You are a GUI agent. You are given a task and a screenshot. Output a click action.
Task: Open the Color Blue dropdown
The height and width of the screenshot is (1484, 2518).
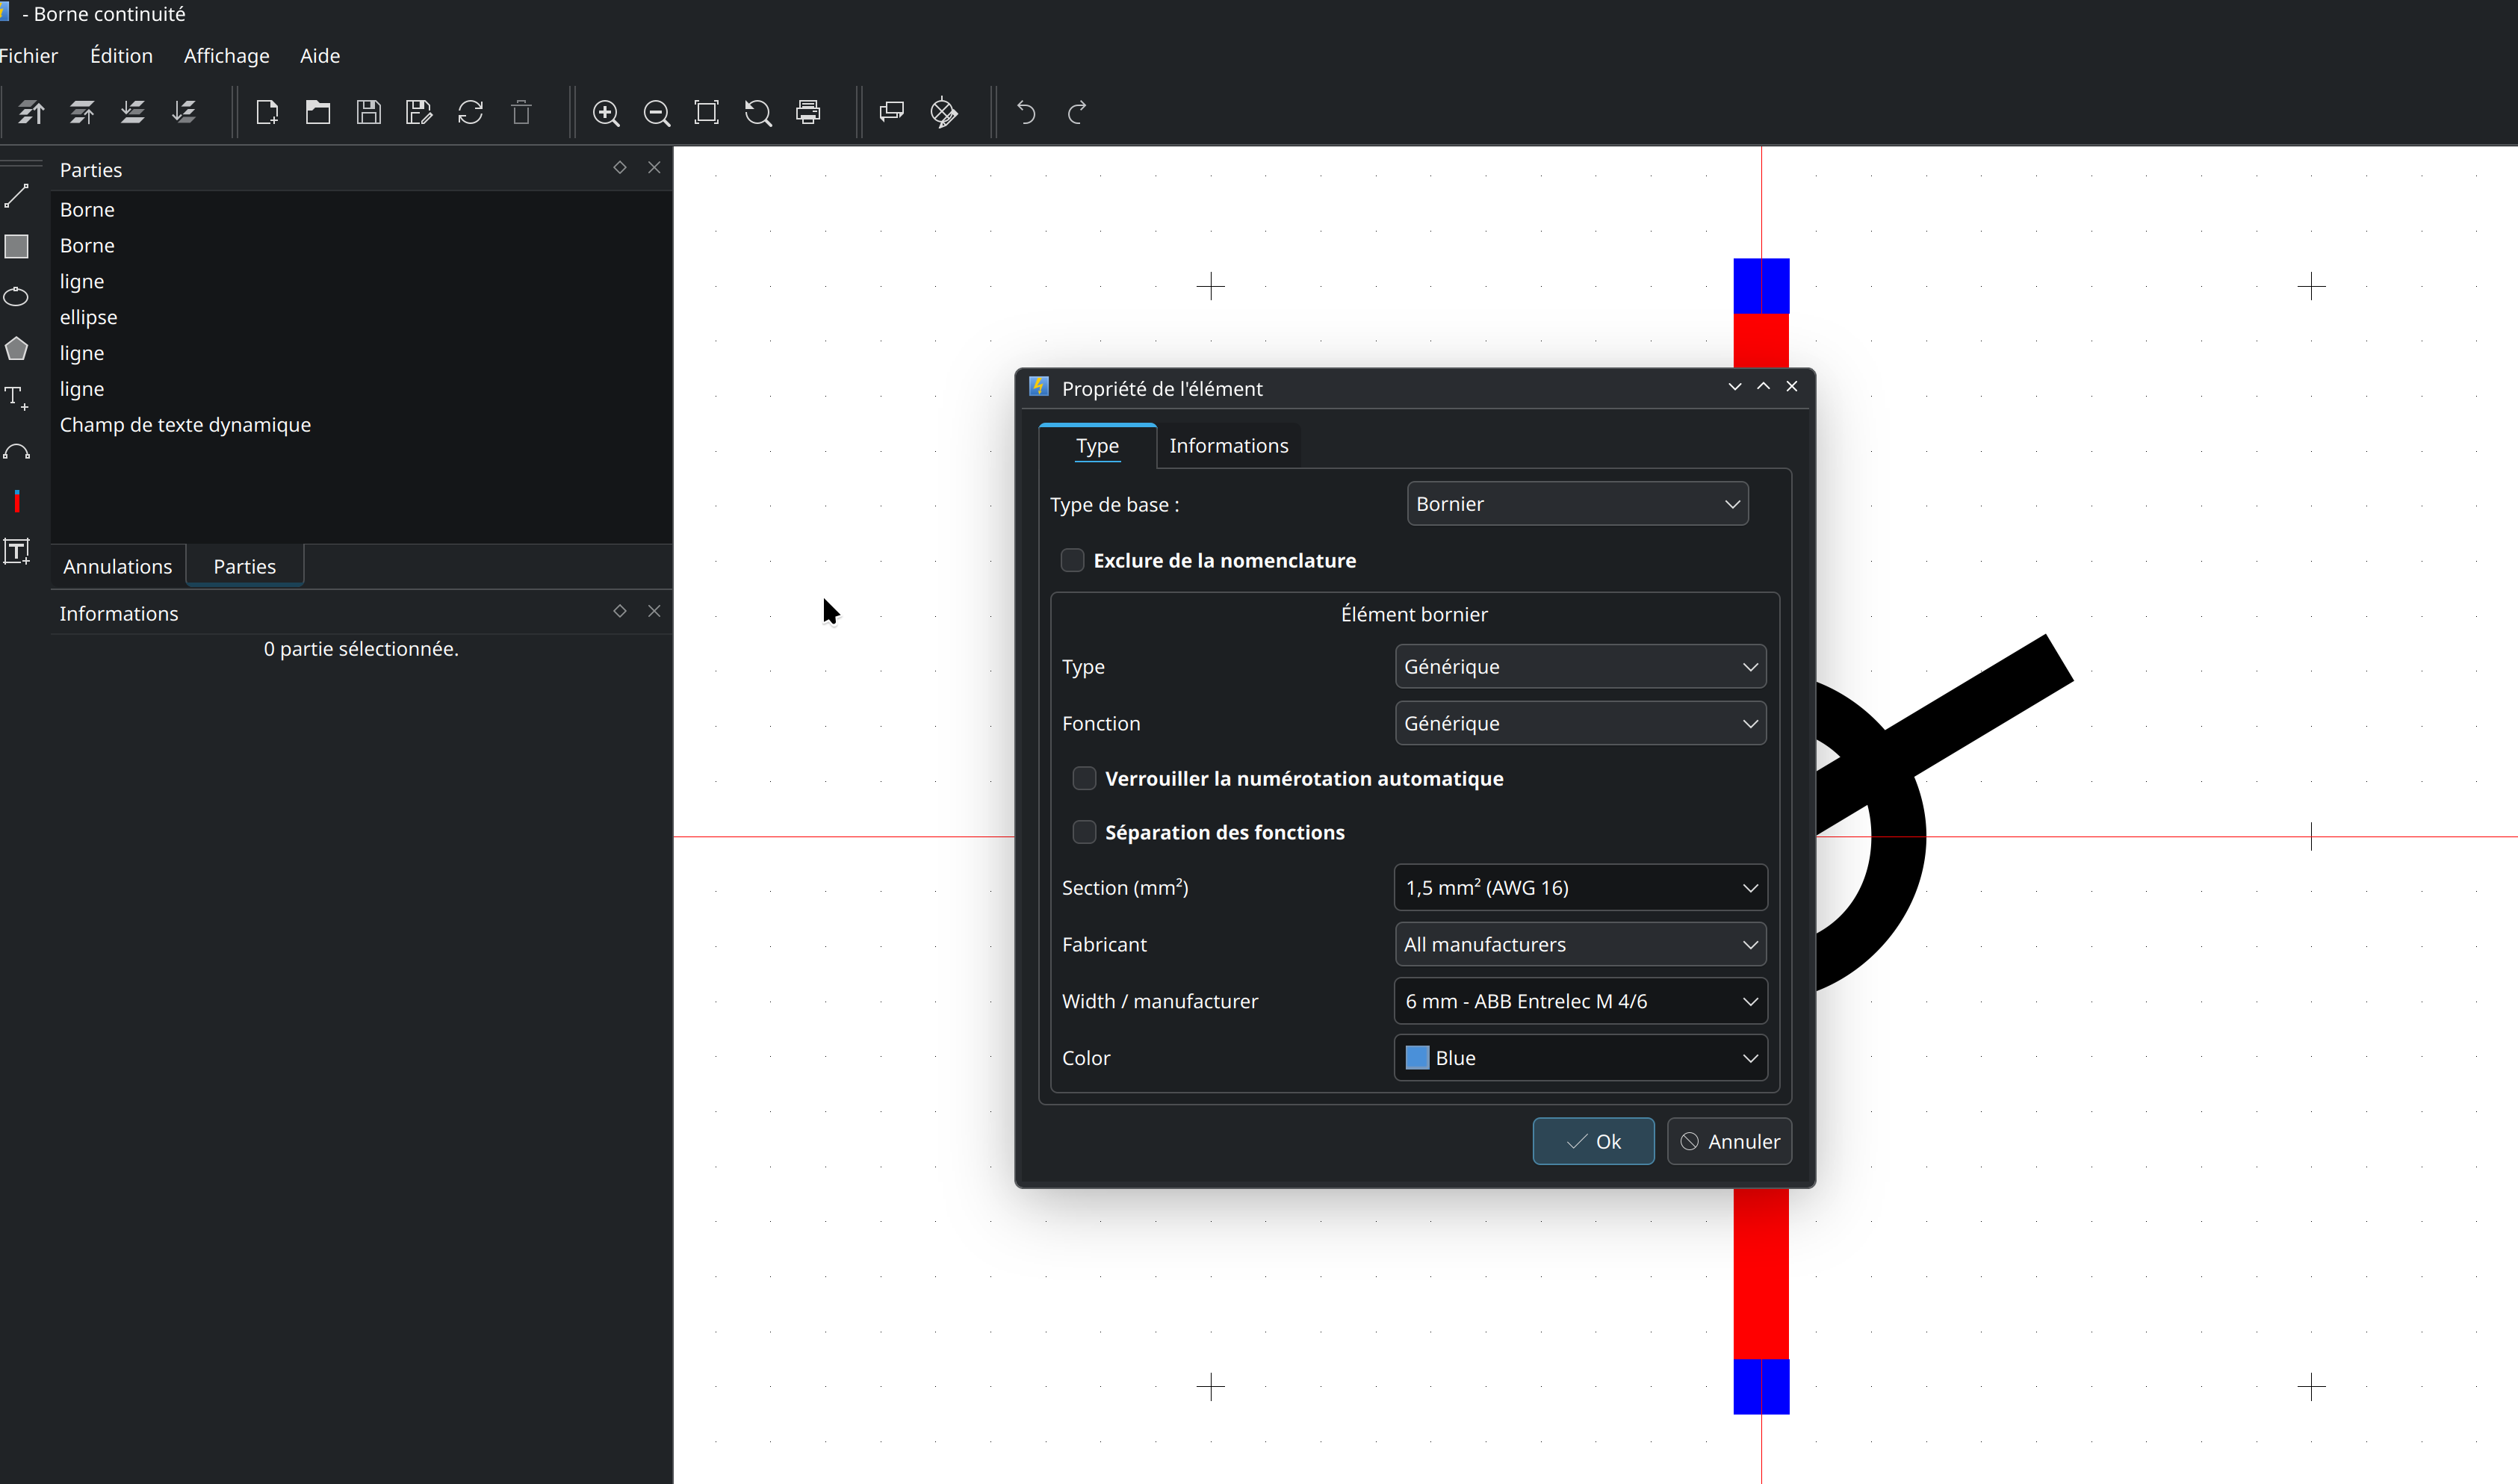click(x=1580, y=1058)
